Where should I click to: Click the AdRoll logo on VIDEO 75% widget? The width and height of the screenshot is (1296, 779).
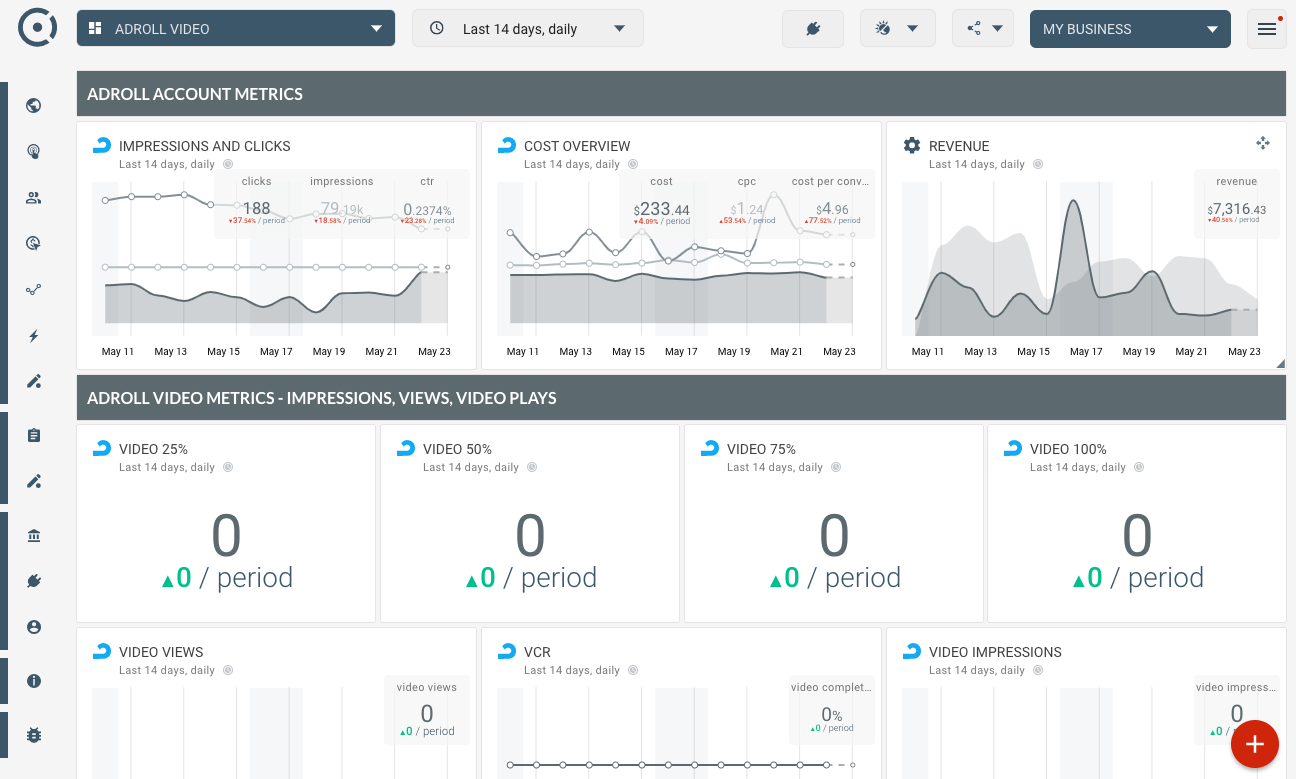[710, 448]
